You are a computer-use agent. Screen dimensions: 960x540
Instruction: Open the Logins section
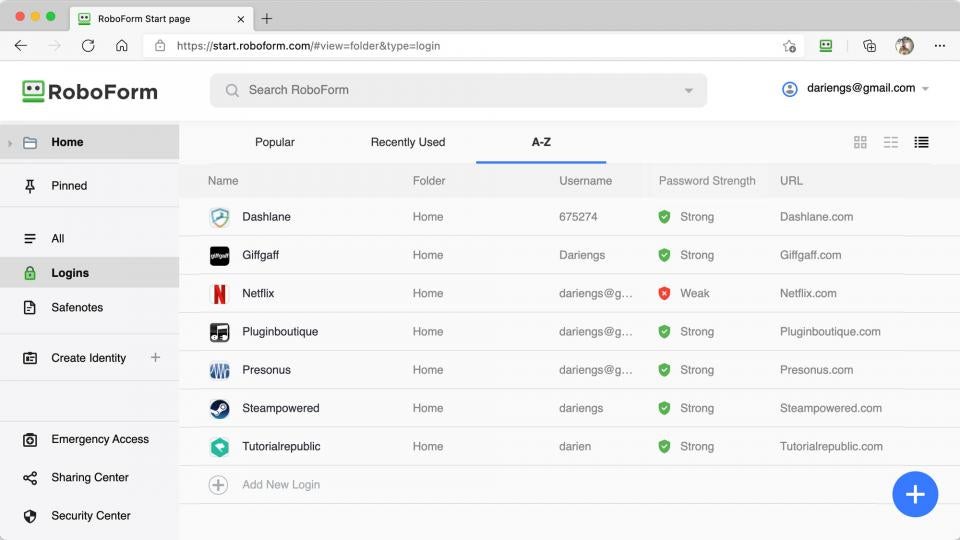point(89,273)
